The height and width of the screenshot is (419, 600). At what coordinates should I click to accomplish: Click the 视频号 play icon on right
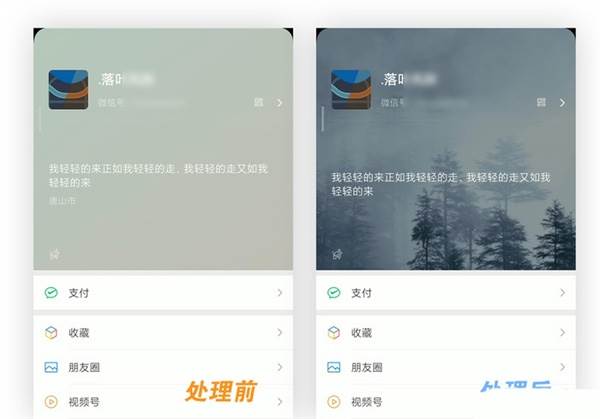click(334, 402)
